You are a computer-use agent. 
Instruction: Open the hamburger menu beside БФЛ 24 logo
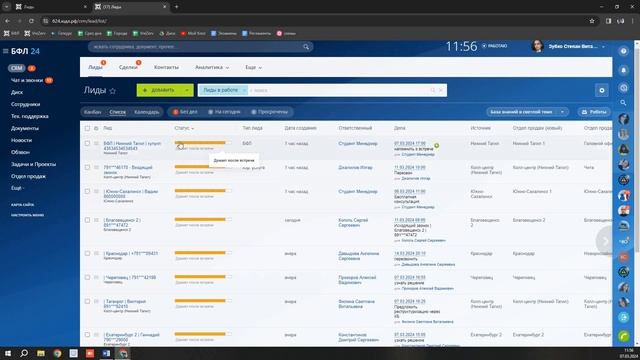point(6,51)
